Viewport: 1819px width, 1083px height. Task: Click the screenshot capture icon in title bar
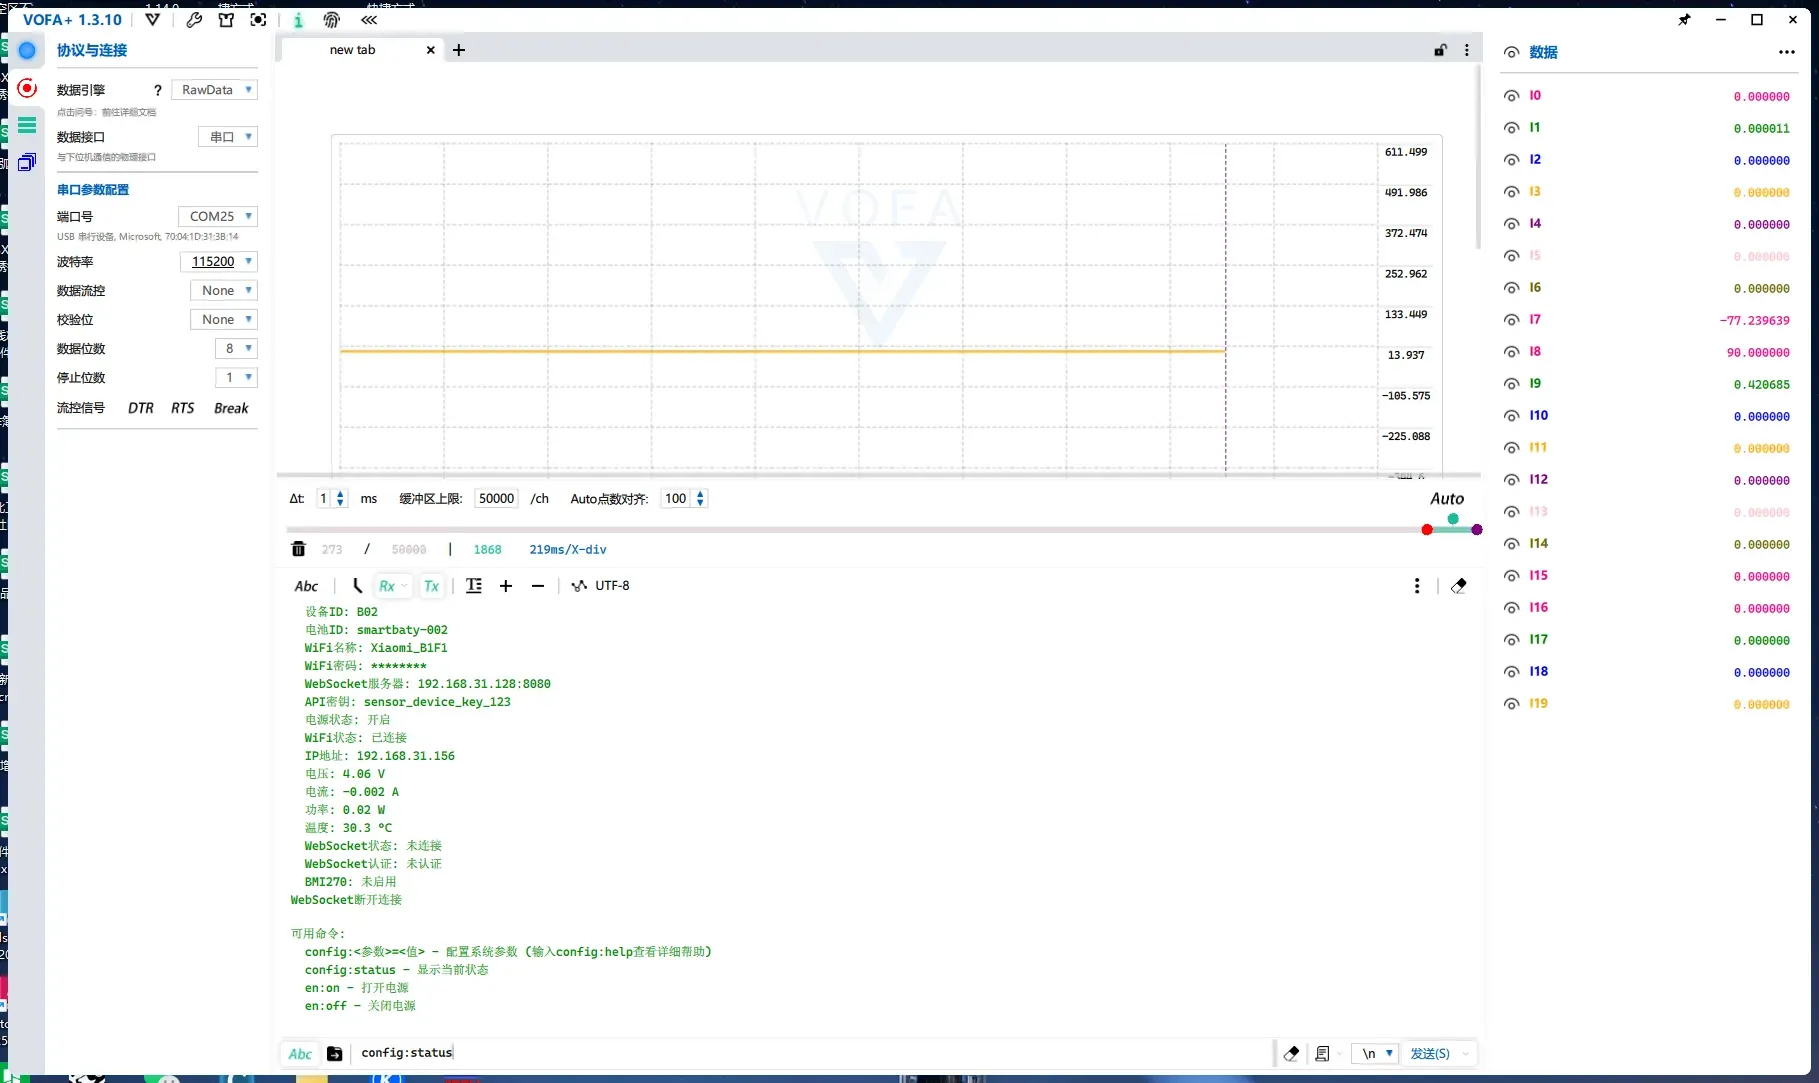[258, 19]
